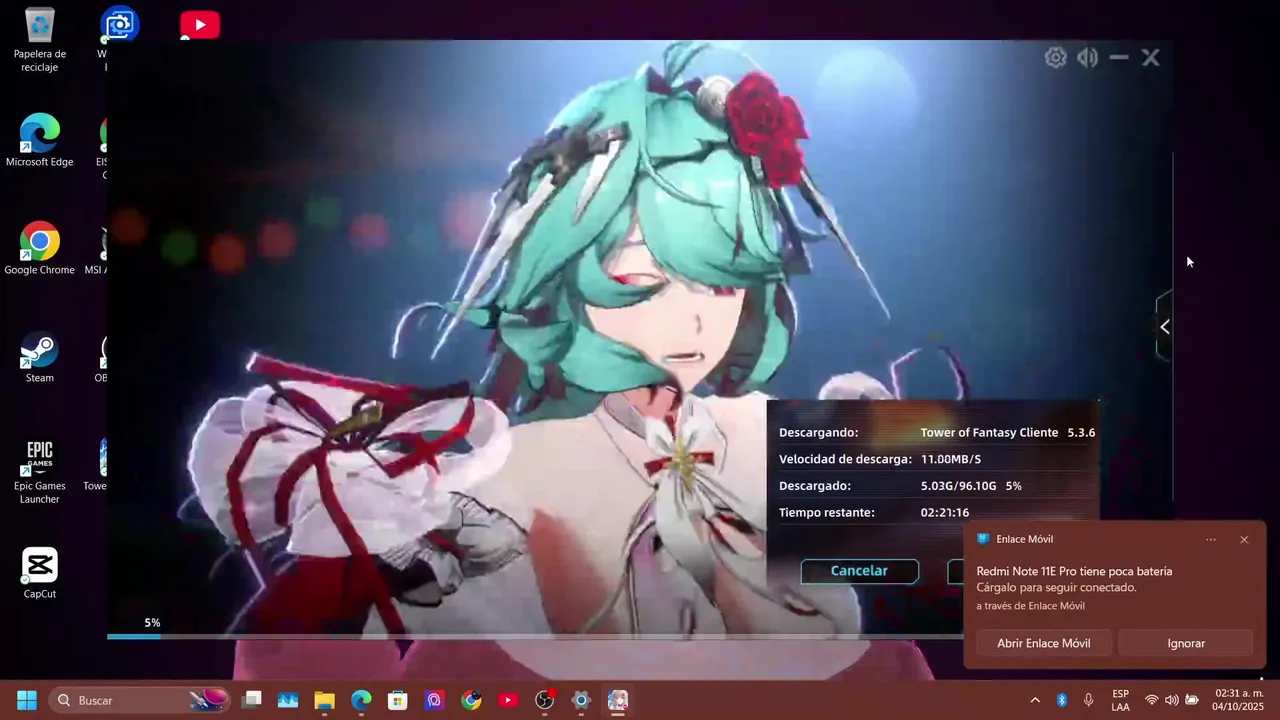Image resolution: width=1280 pixels, height=720 pixels.
Task: Open the YouTube desktop shortcut
Action: click(200, 26)
